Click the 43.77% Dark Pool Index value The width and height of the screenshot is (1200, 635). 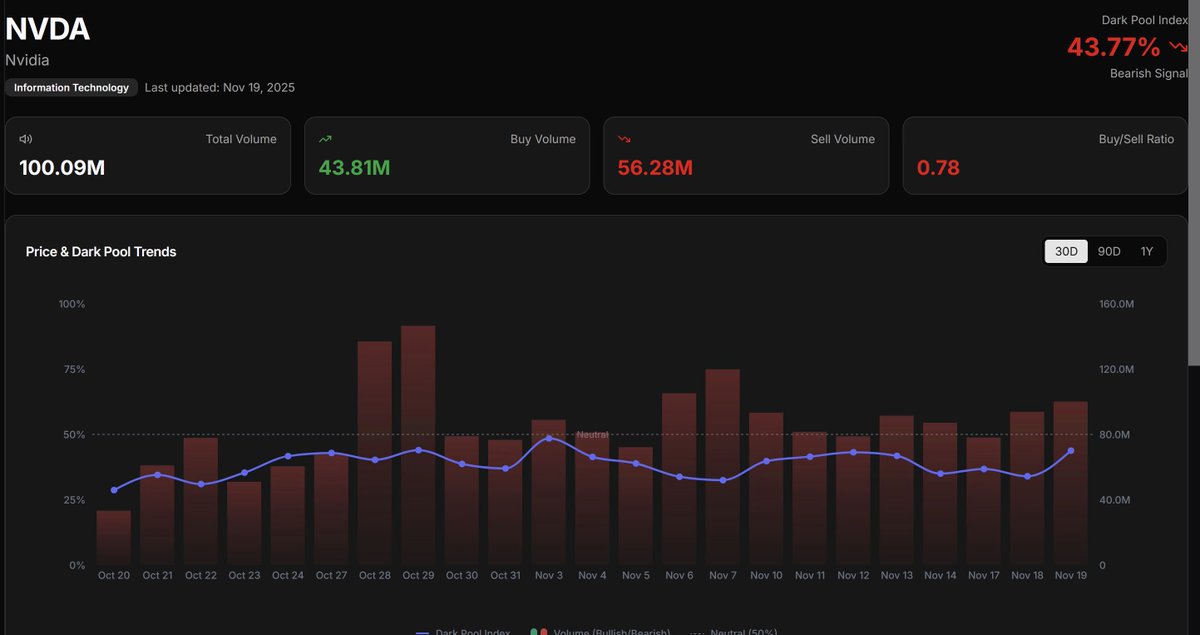coord(1114,47)
